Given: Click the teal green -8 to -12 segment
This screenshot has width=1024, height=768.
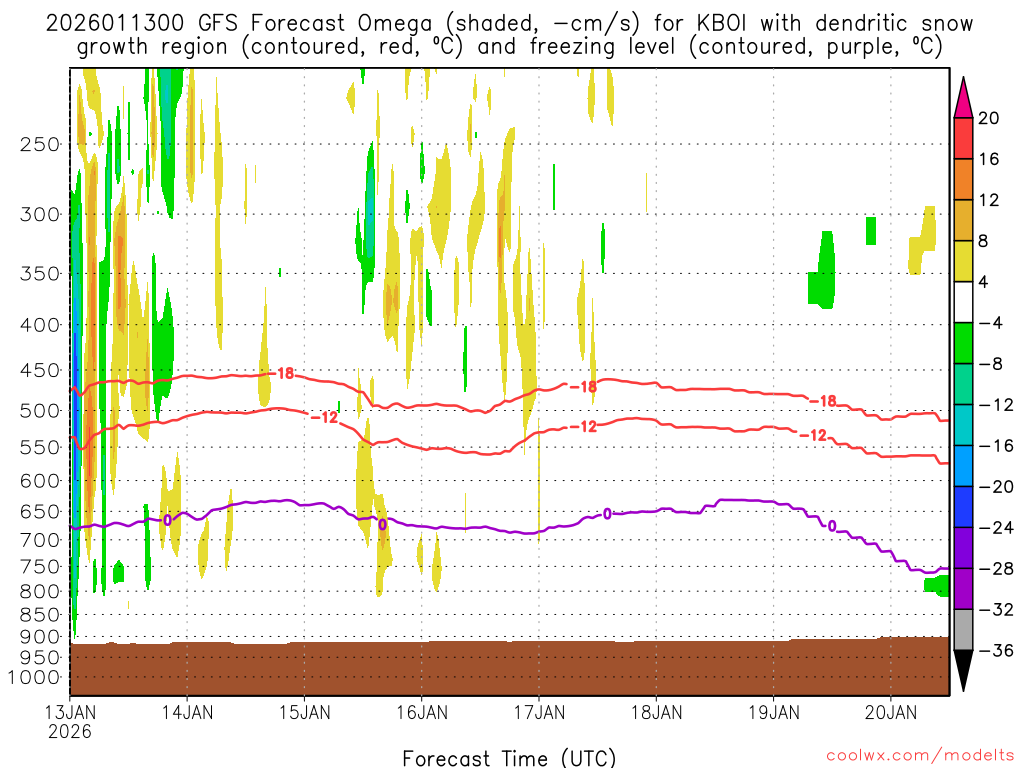Looking at the screenshot, I should [963, 384].
